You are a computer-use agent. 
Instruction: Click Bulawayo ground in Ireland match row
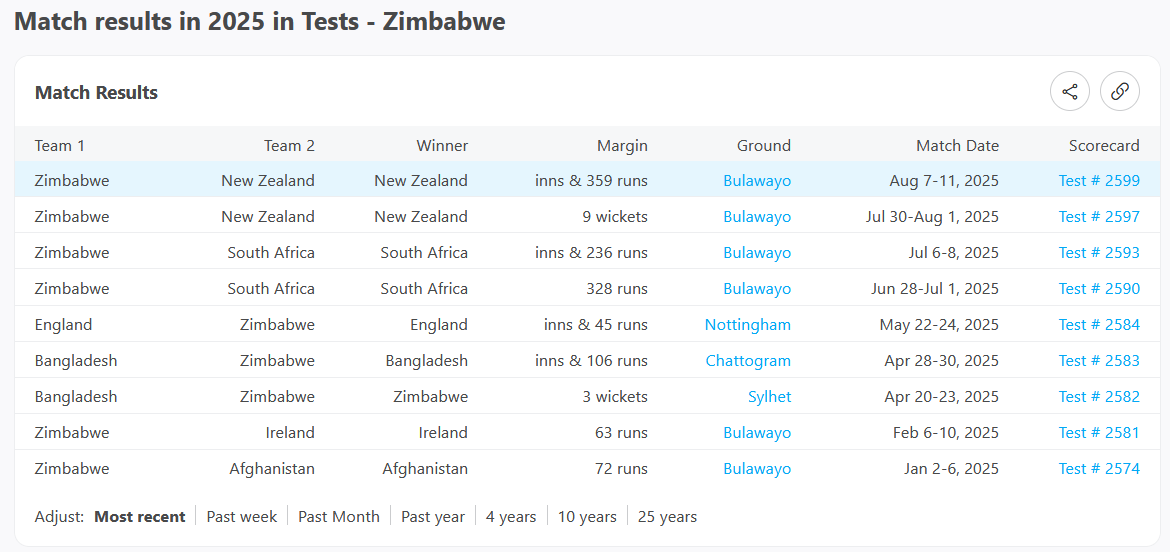(757, 433)
